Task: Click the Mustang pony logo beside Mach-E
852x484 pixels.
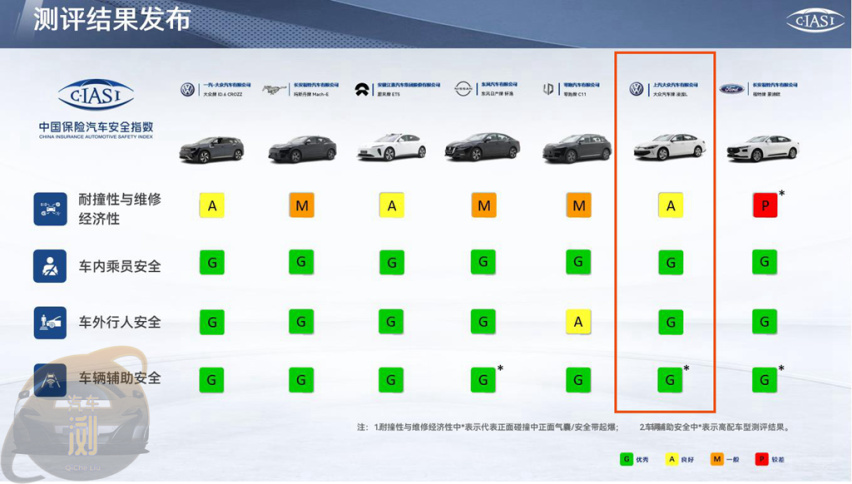Action: tap(274, 90)
